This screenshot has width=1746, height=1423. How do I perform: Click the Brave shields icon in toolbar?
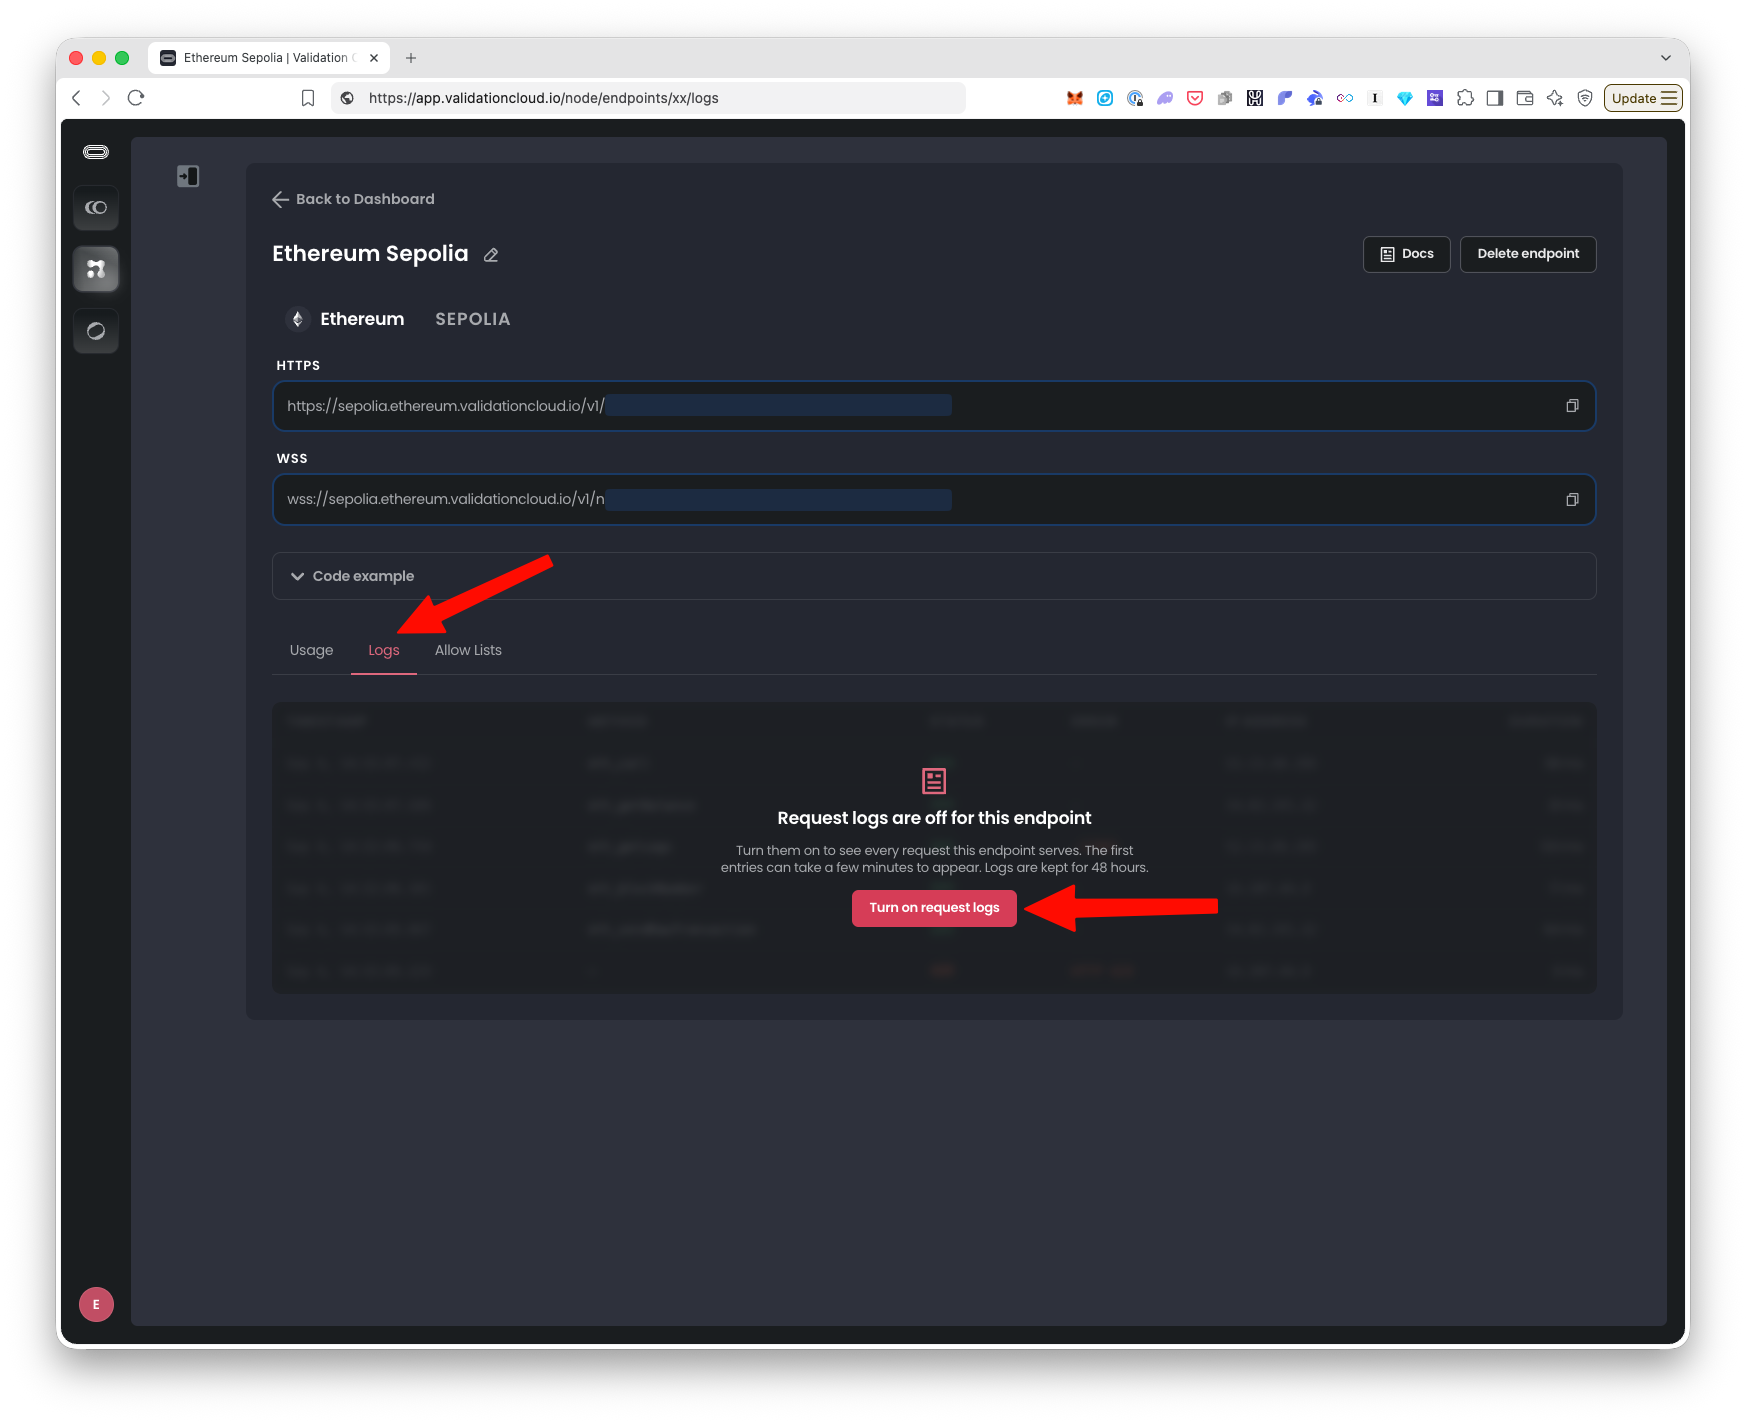click(x=1585, y=98)
